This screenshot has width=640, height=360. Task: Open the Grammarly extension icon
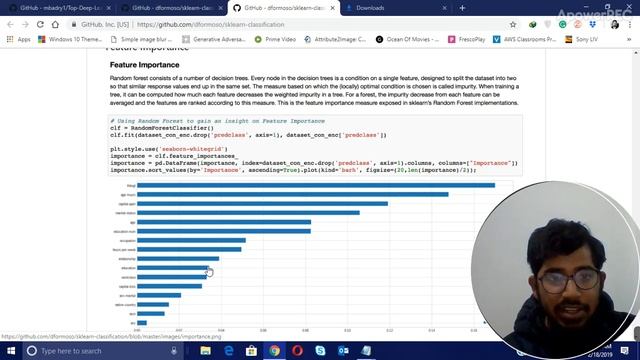pyautogui.click(x=562, y=24)
